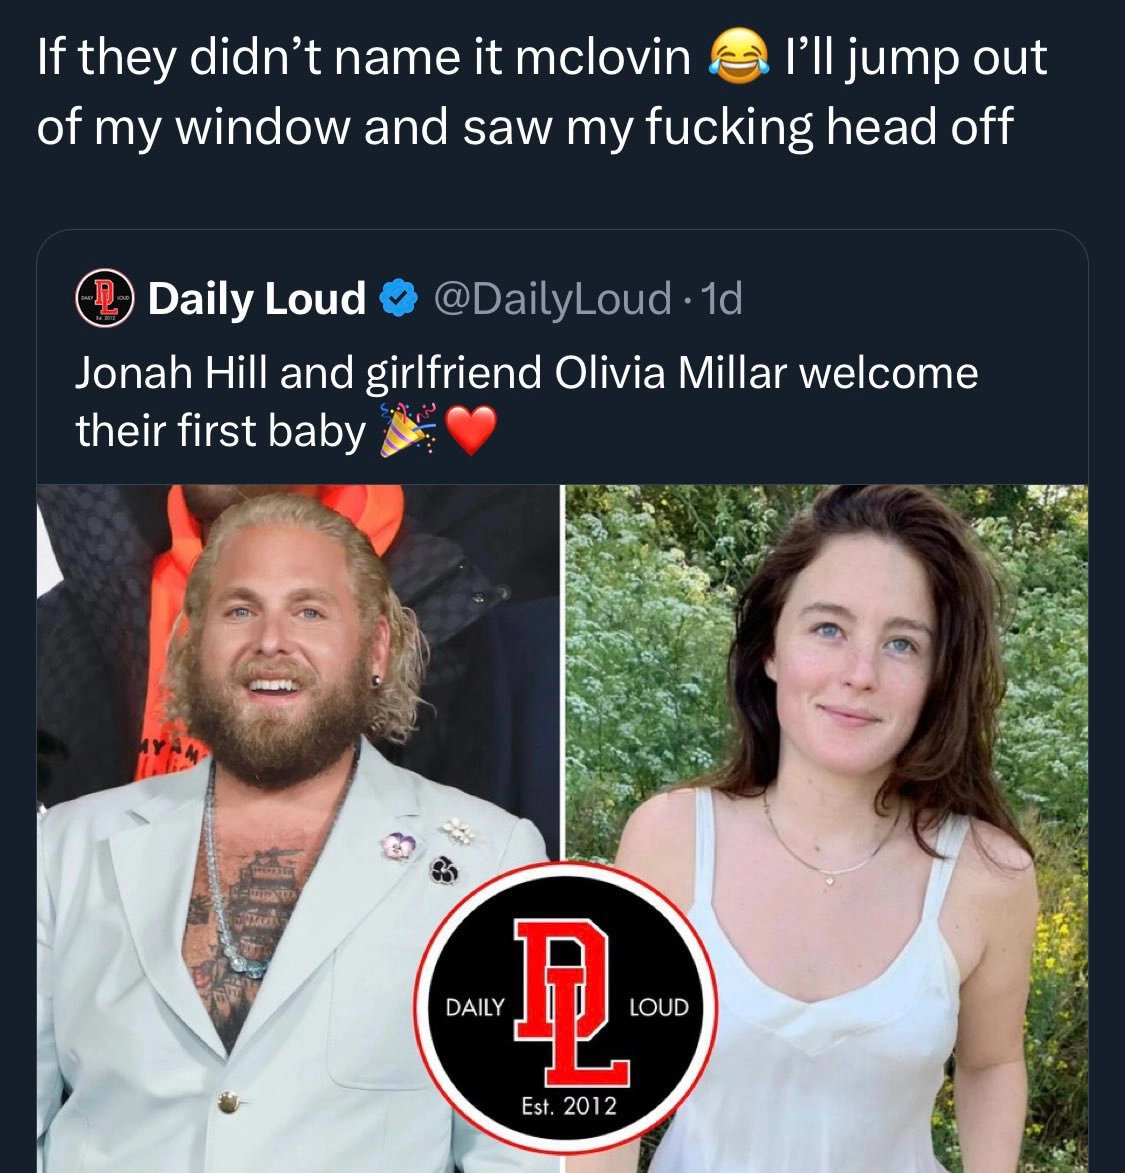Click the word "DAILY" in the round logo
The height and width of the screenshot is (1173, 1125).
tap(475, 1008)
